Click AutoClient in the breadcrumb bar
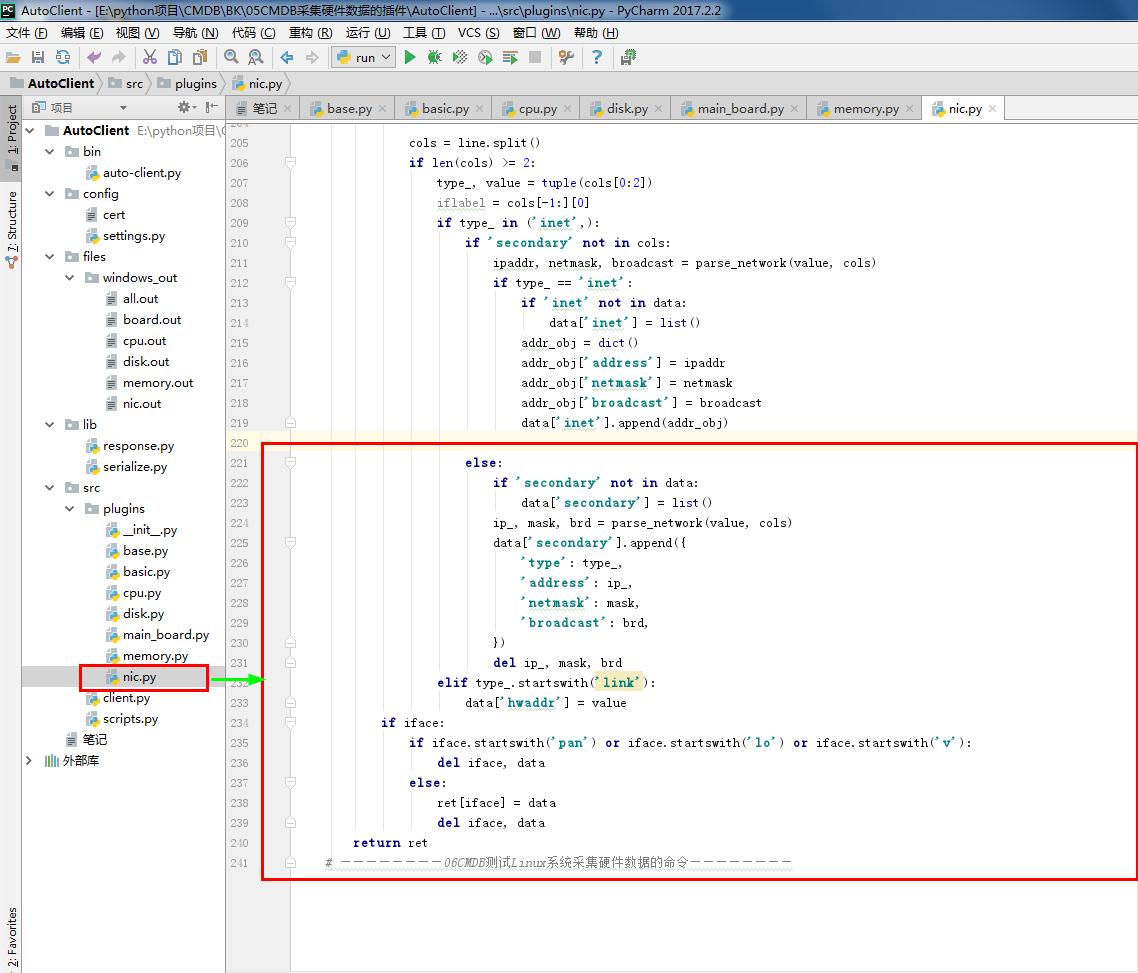The width and height of the screenshot is (1138, 973). tap(61, 83)
